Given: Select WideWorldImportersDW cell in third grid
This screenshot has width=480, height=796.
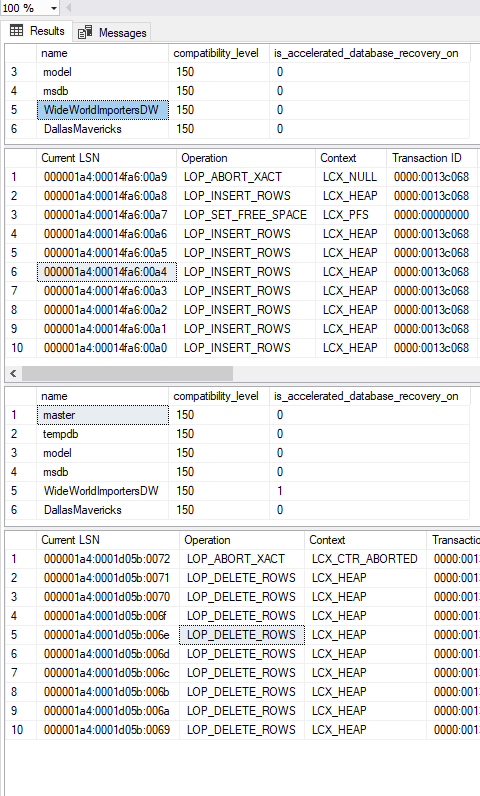Looking at the screenshot, I should pos(102,491).
